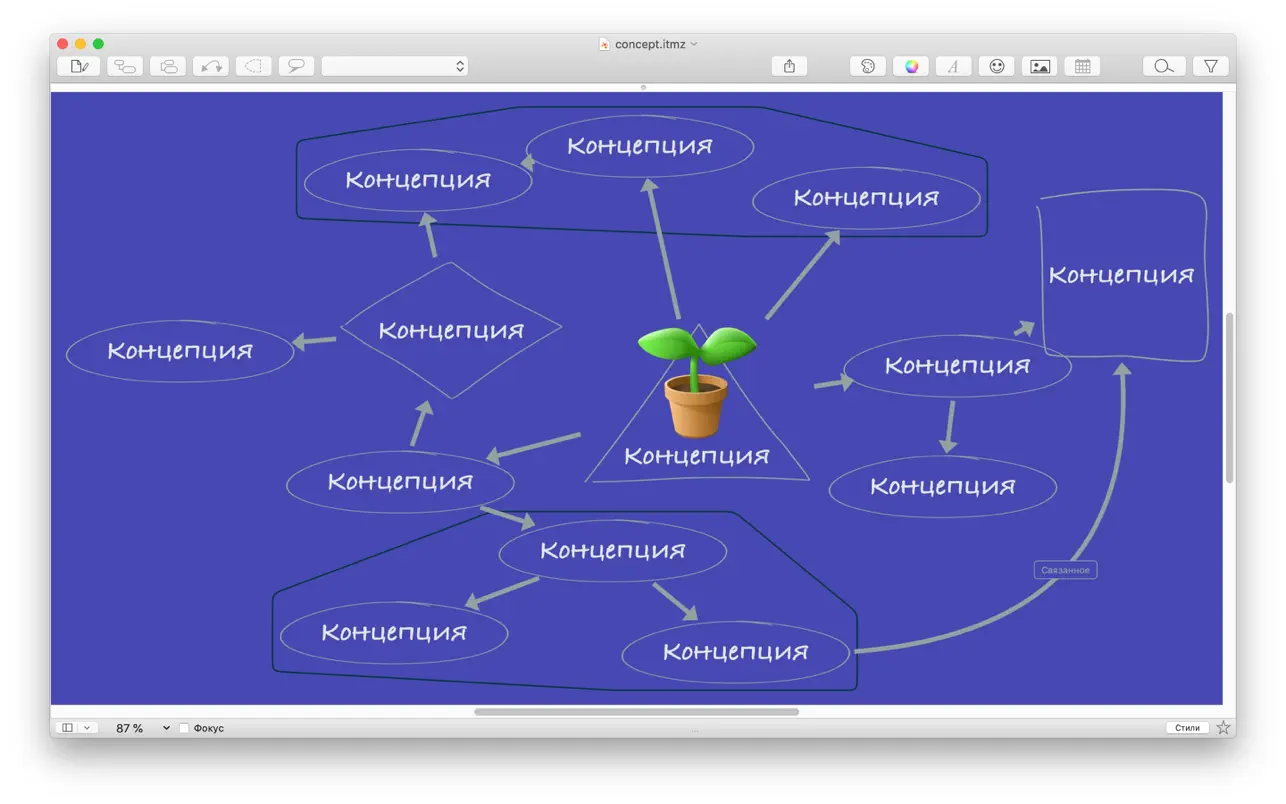
Task: Toggle the favorites star in status bar
Action: (x=1224, y=728)
